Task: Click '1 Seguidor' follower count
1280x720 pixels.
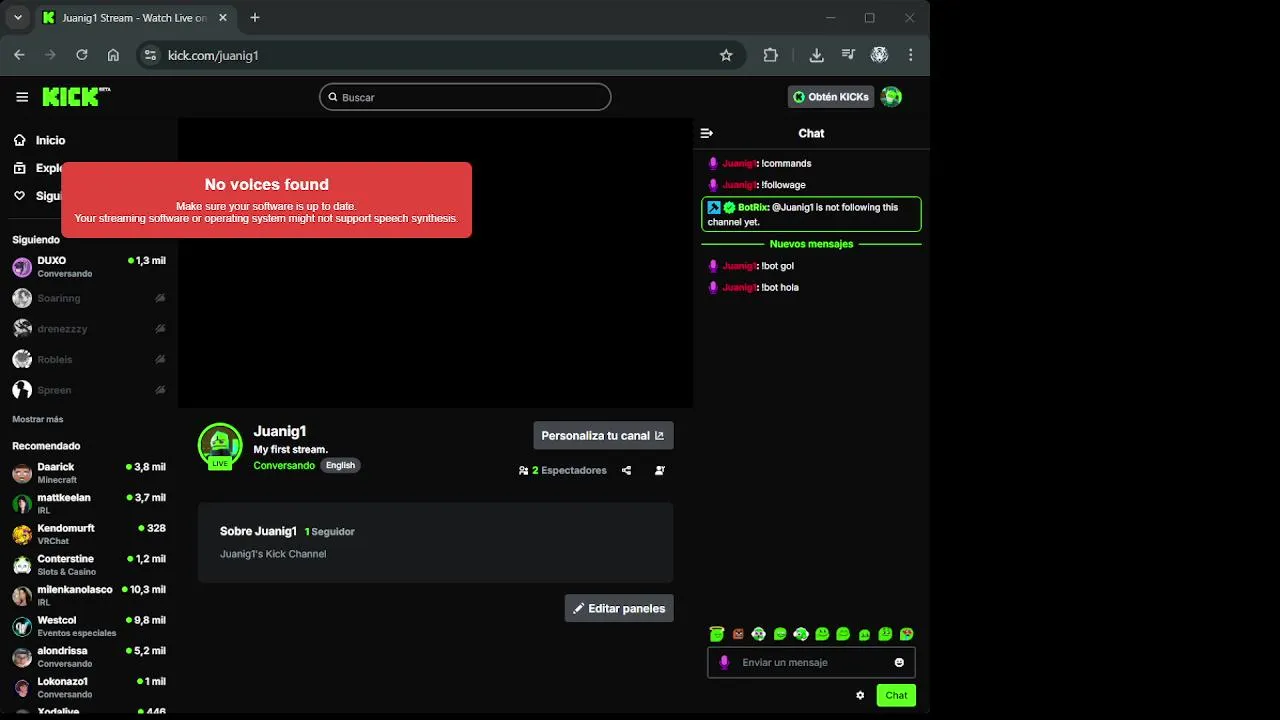Action: (x=330, y=532)
